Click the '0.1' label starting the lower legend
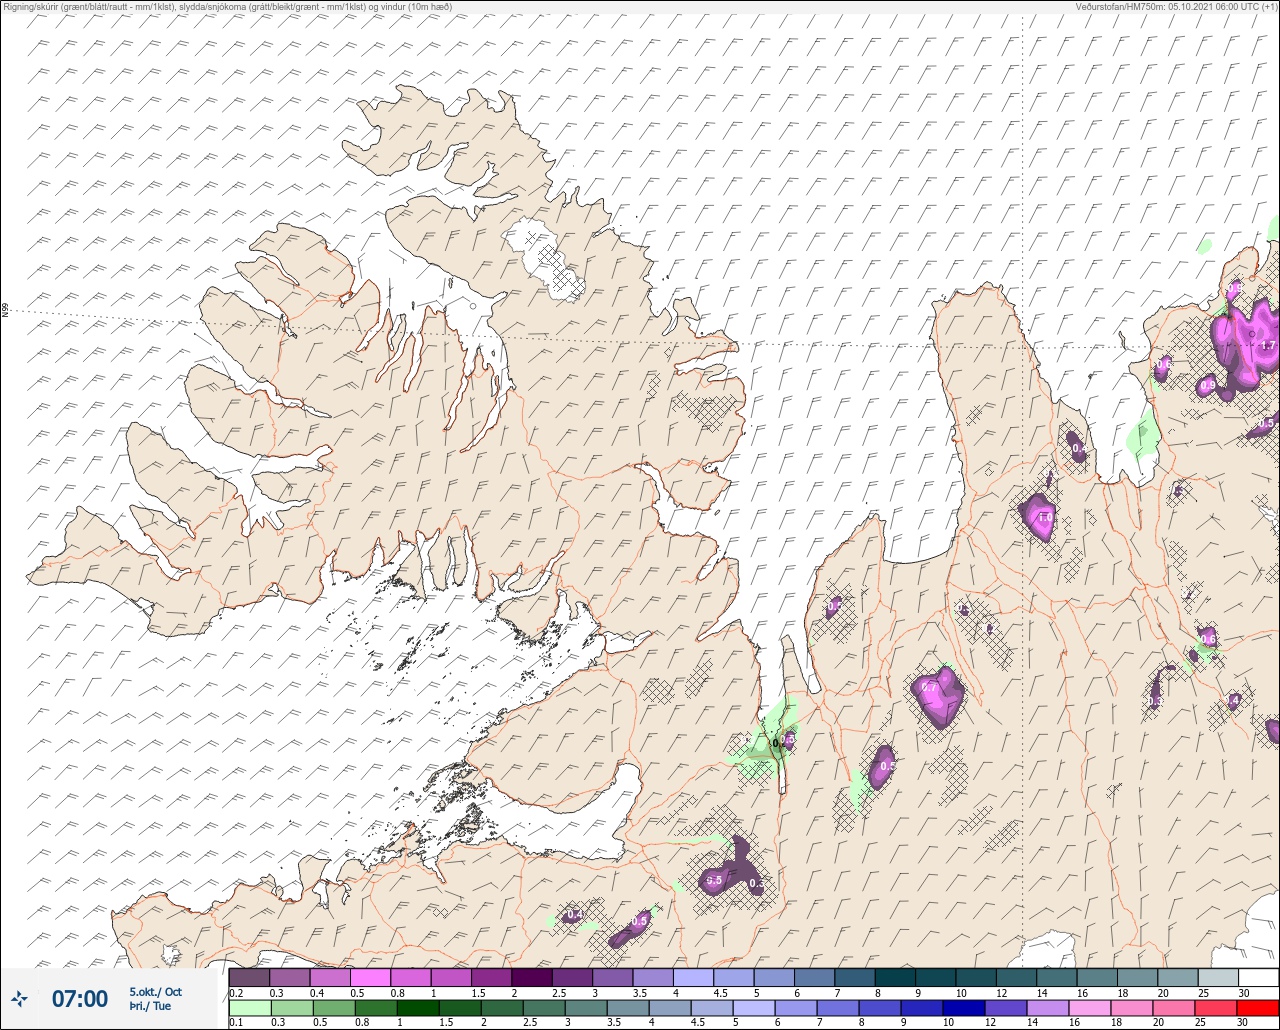 click(236, 1023)
